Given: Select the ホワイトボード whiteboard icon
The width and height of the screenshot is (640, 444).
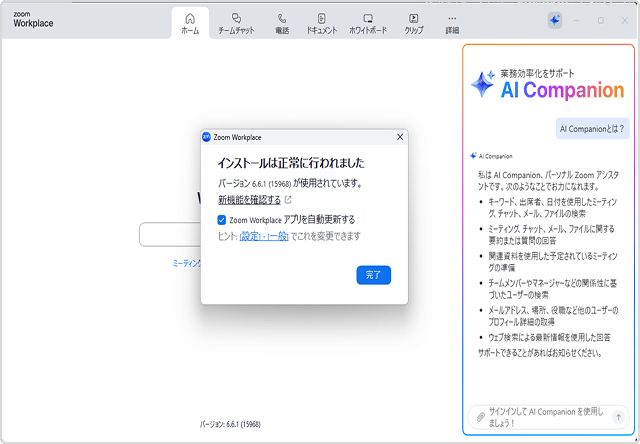Looking at the screenshot, I should coord(368,23).
